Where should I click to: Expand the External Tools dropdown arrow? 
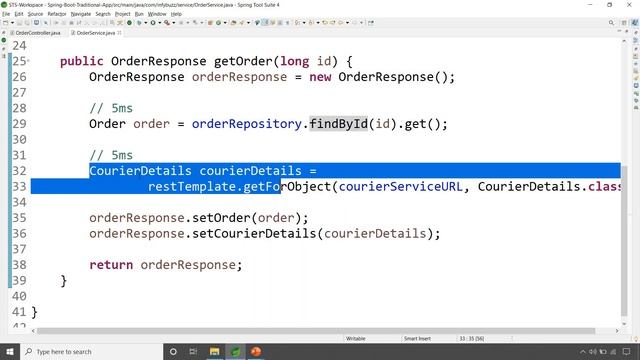click(173, 23)
